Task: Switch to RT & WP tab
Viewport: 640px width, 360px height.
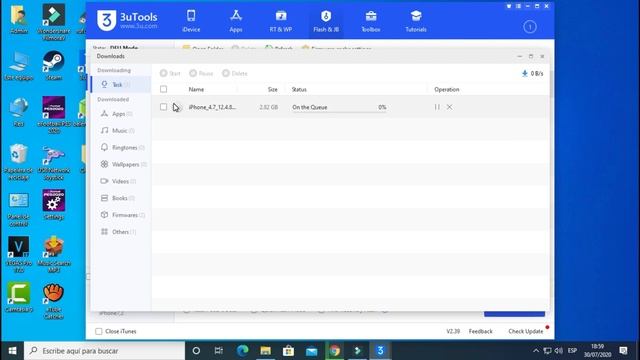Action: (281, 21)
